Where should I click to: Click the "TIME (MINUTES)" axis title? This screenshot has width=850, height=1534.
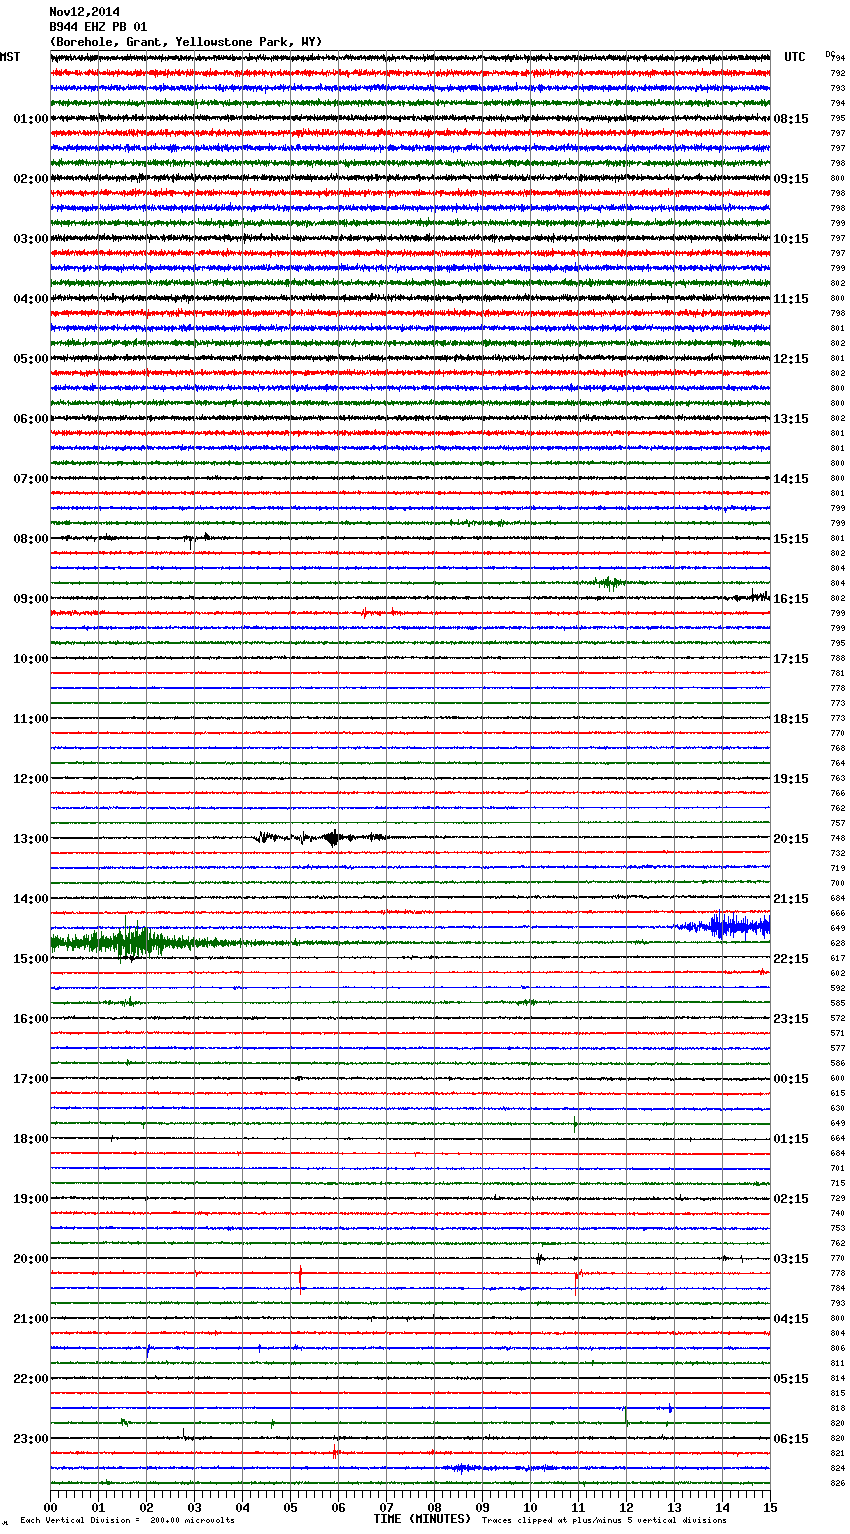click(421, 1519)
